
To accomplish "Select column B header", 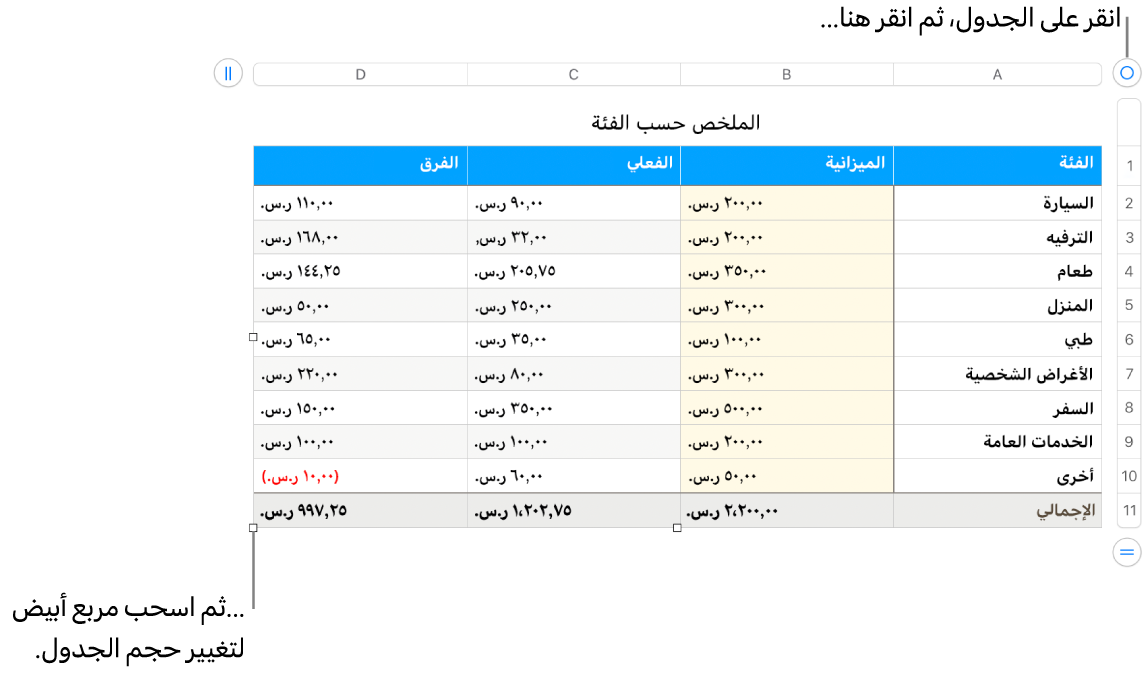I will tap(786, 74).
